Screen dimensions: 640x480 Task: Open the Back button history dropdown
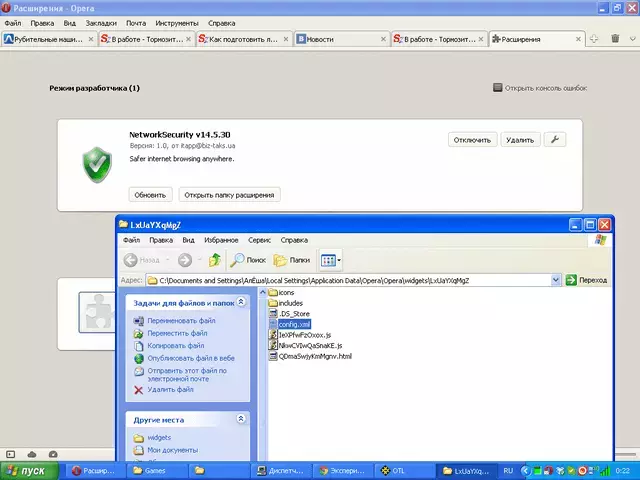[x=168, y=260]
